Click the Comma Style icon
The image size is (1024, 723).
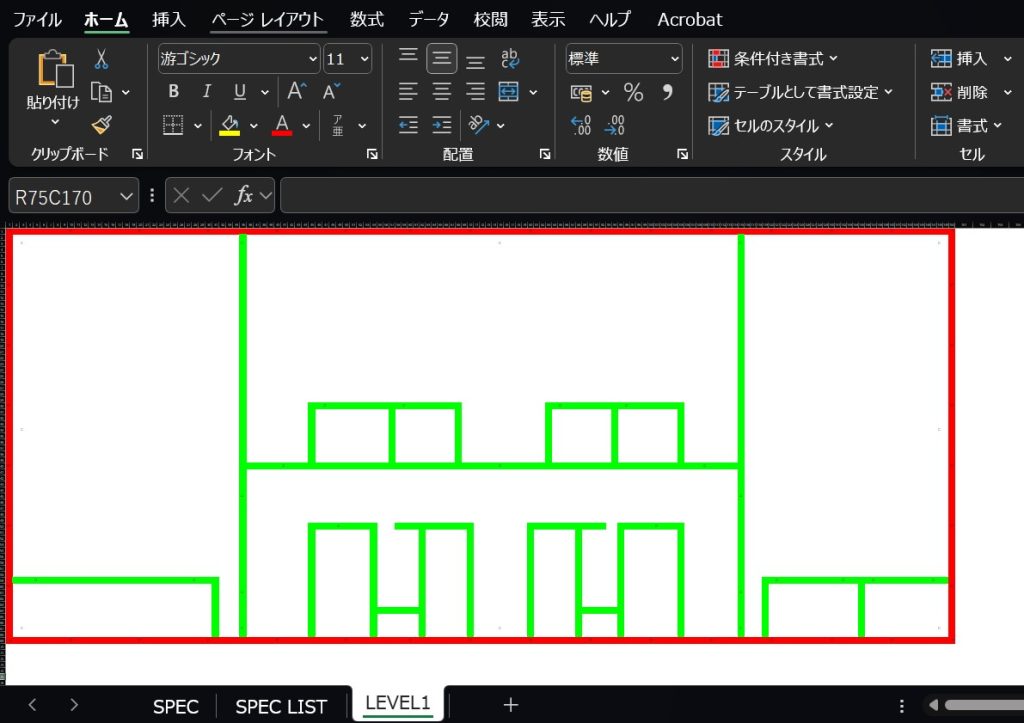[668, 93]
